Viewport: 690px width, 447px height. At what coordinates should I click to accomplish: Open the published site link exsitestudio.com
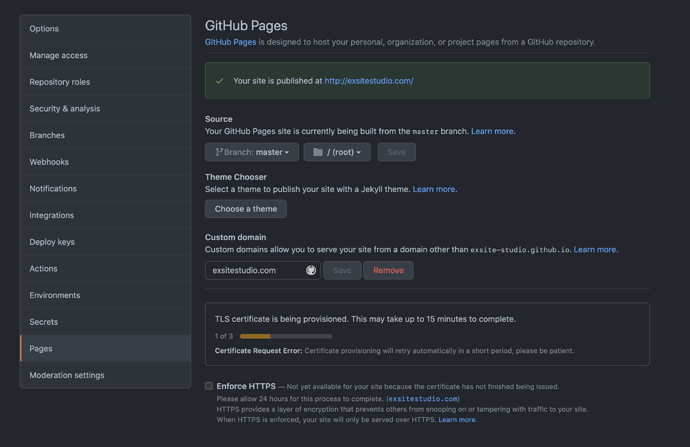pyautogui.click(x=369, y=81)
